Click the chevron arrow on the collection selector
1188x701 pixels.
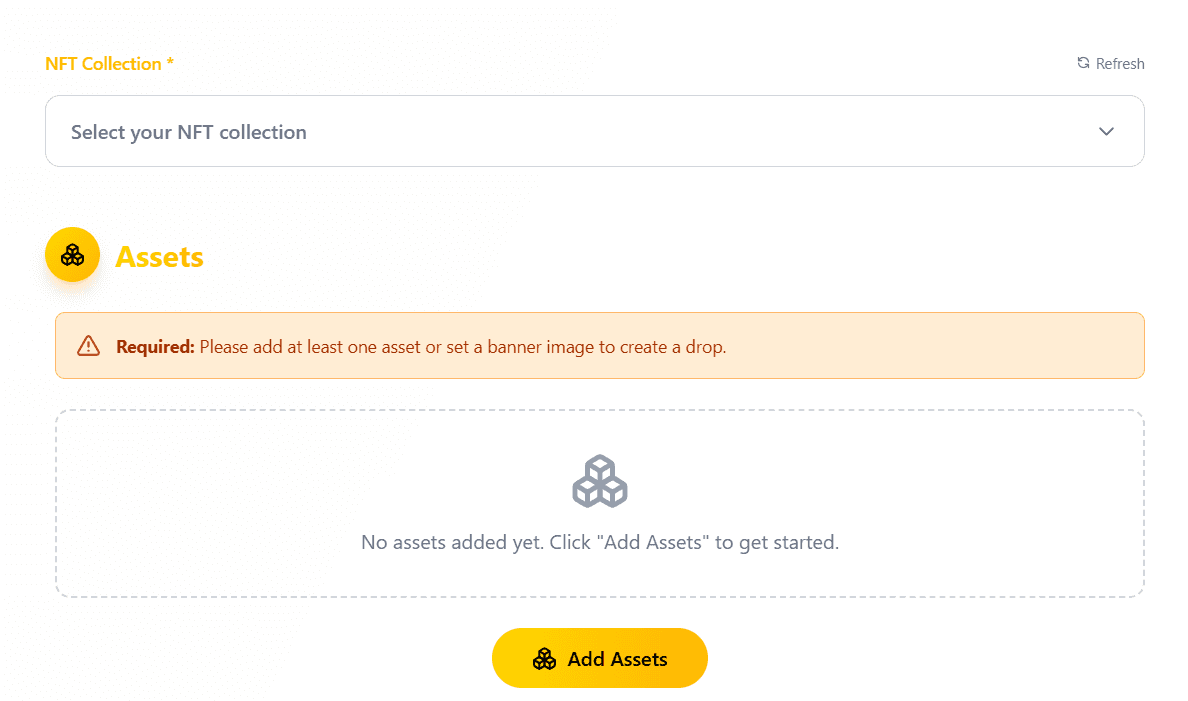1106,131
